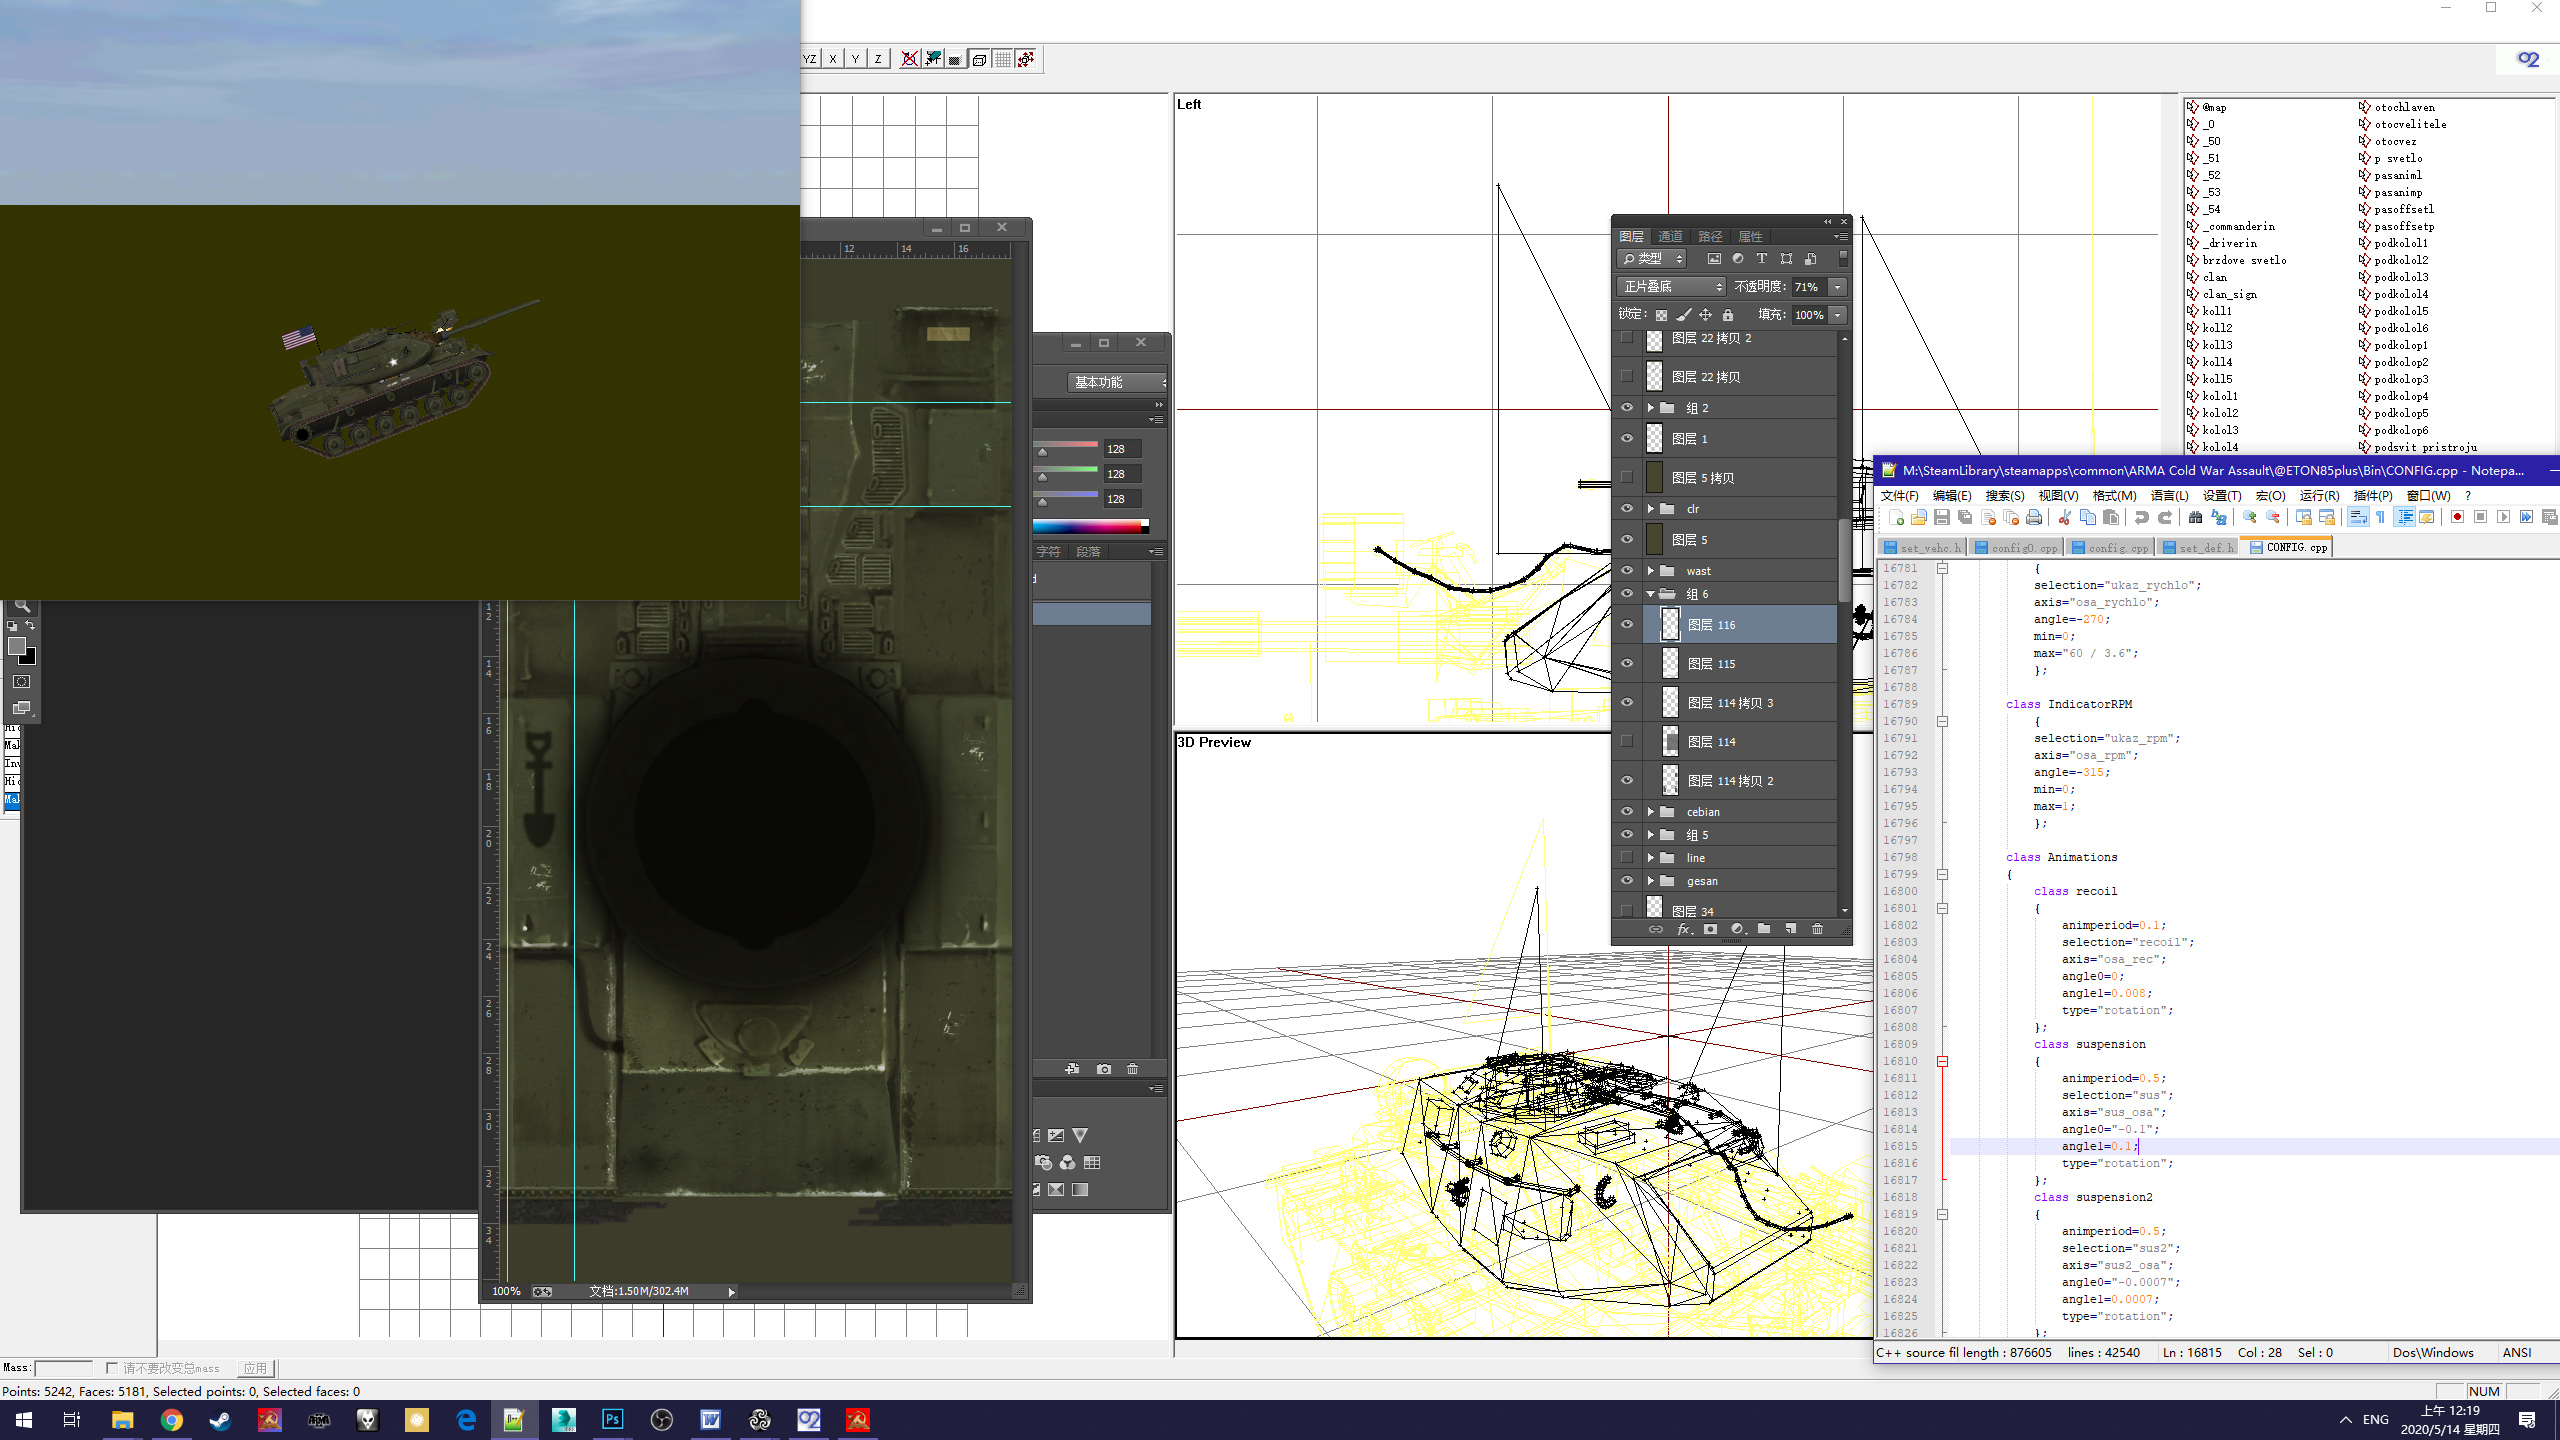Toggle visibility of the cebian group
This screenshot has height=1440, width=2560.
pos(1627,811)
